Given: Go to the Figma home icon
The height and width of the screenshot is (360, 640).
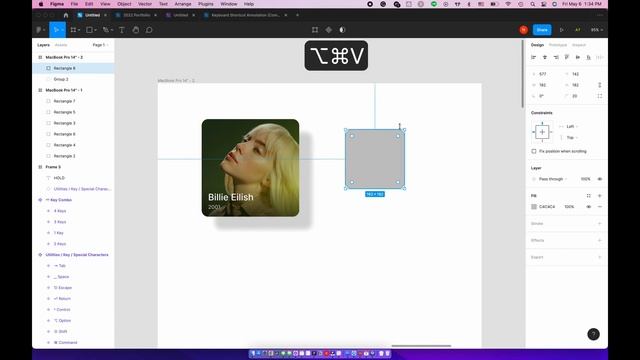Looking at the screenshot, I should pos(66,15).
